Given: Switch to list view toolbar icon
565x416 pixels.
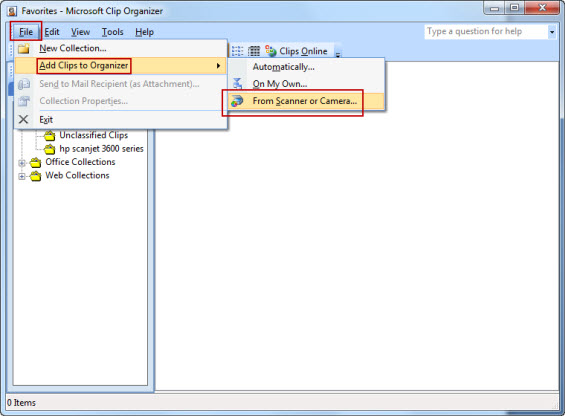Looking at the screenshot, I should (x=237, y=51).
